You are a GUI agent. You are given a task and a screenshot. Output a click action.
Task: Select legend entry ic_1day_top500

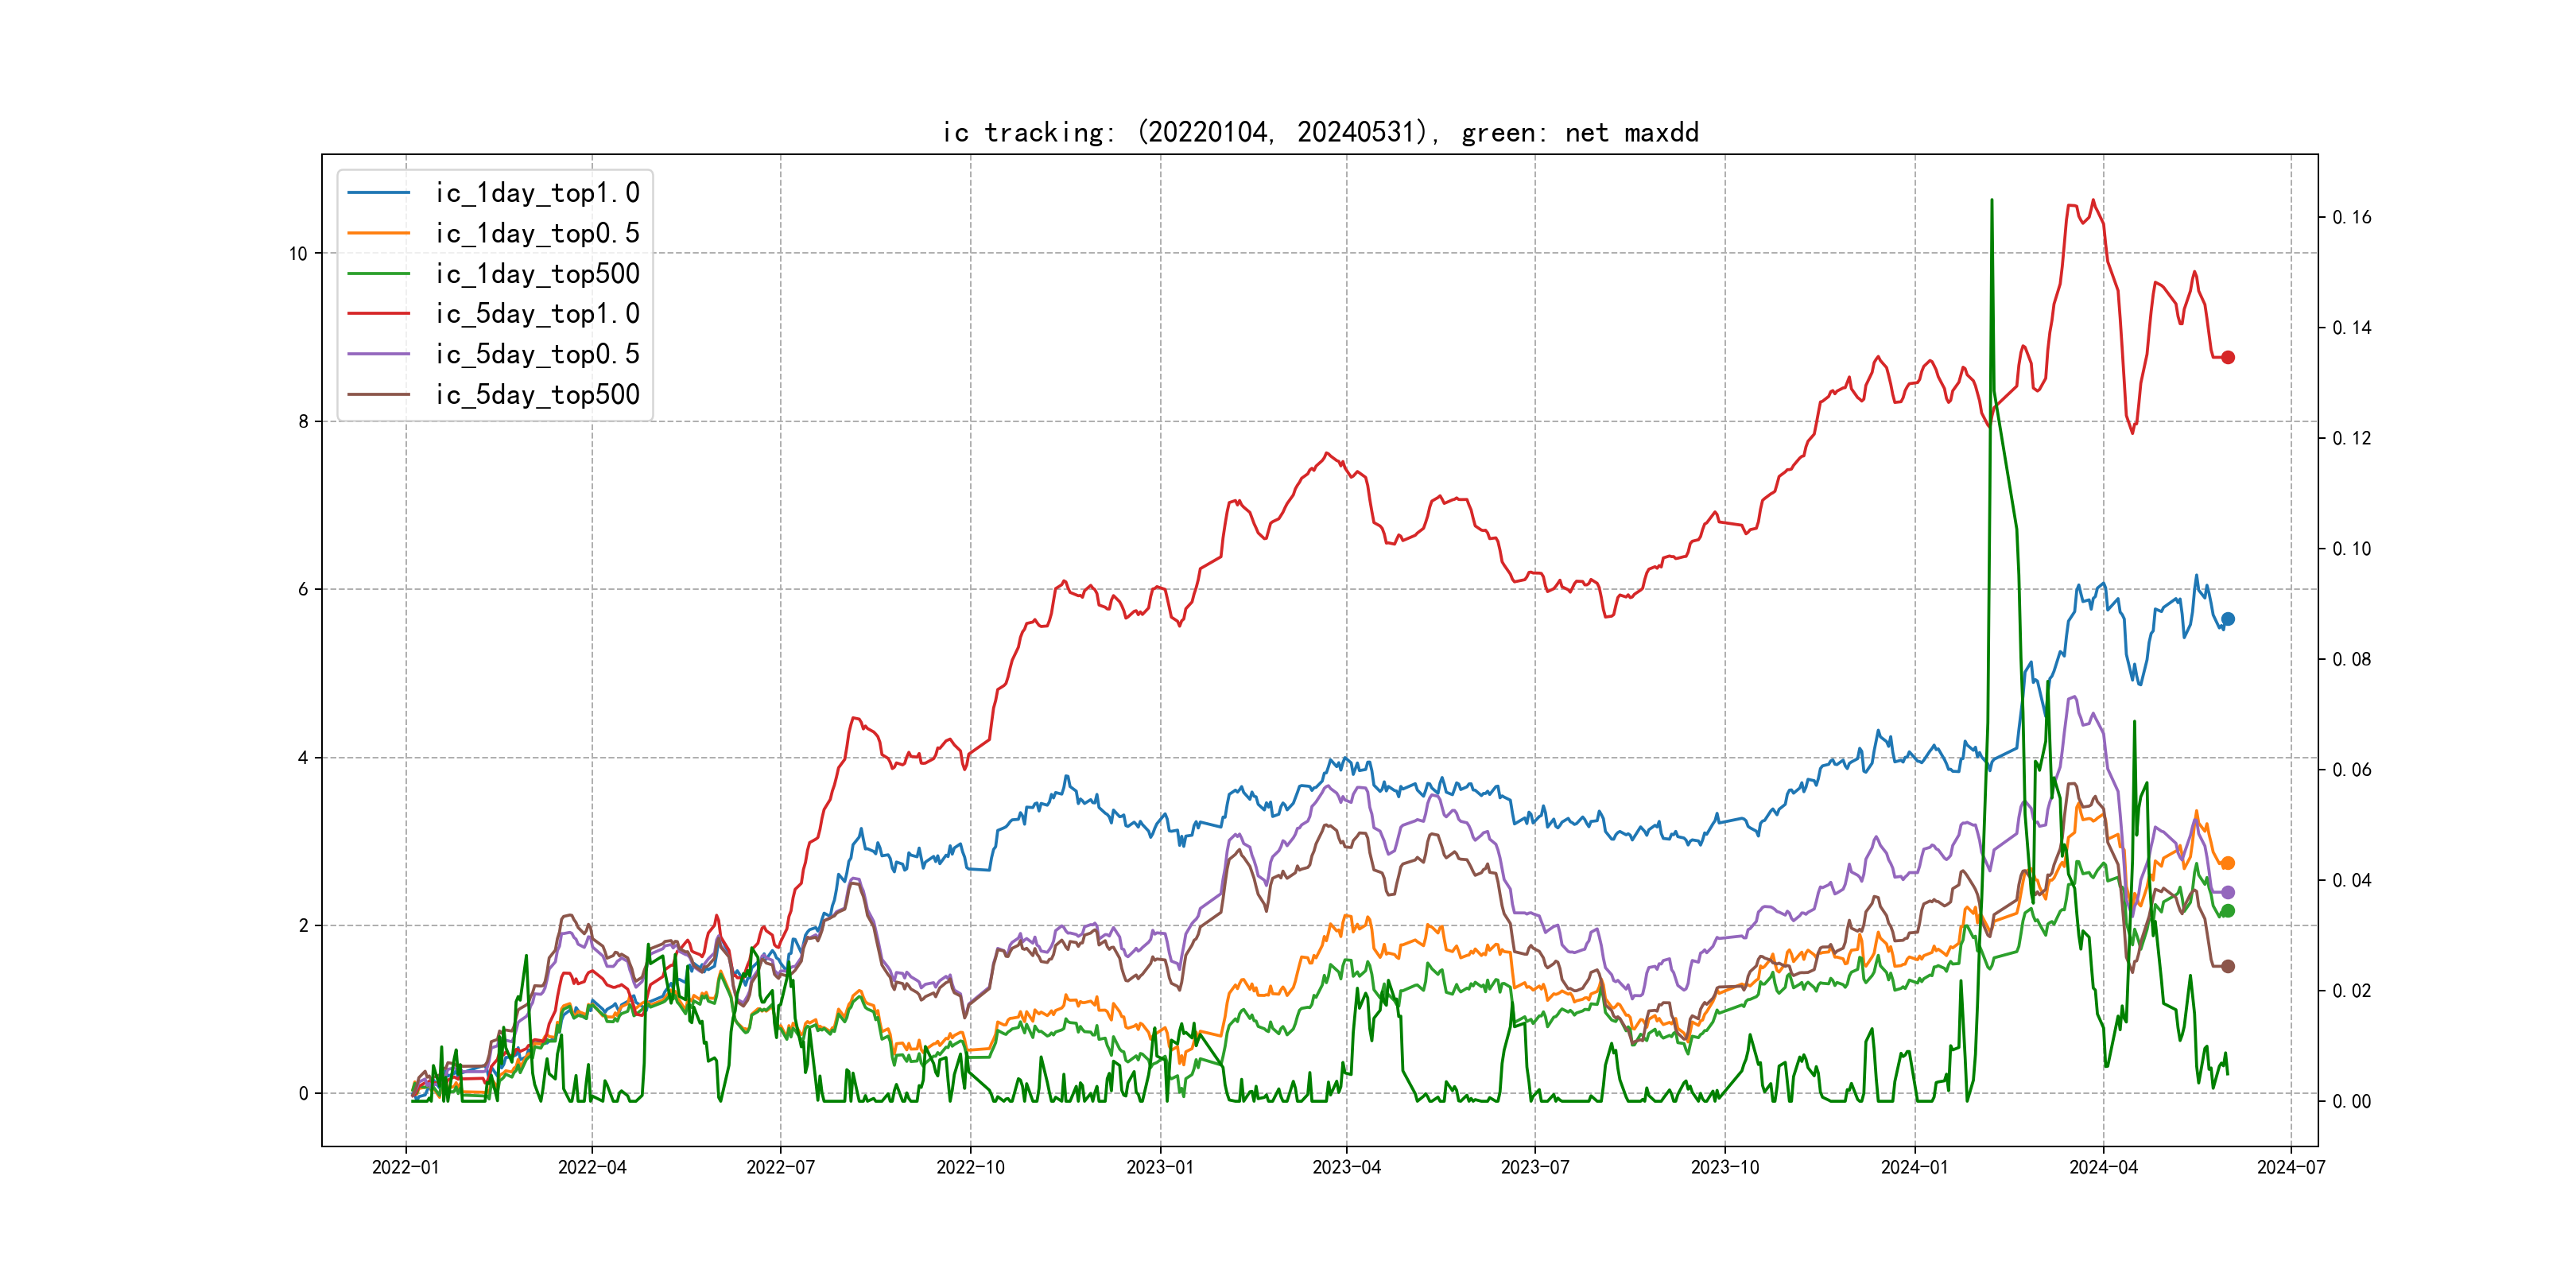click(537, 274)
